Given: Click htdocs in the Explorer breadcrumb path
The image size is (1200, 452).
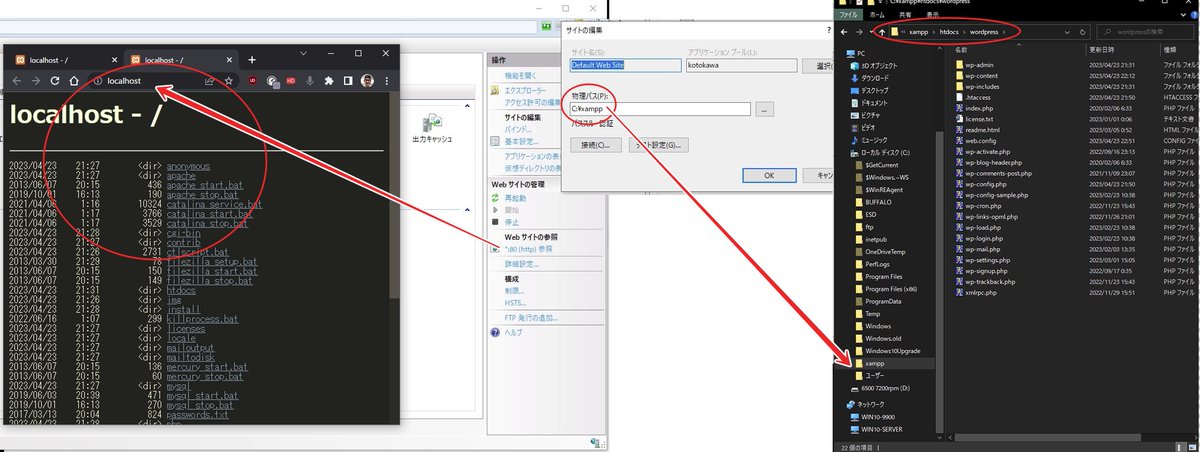Looking at the screenshot, I should tap(947, 32).
